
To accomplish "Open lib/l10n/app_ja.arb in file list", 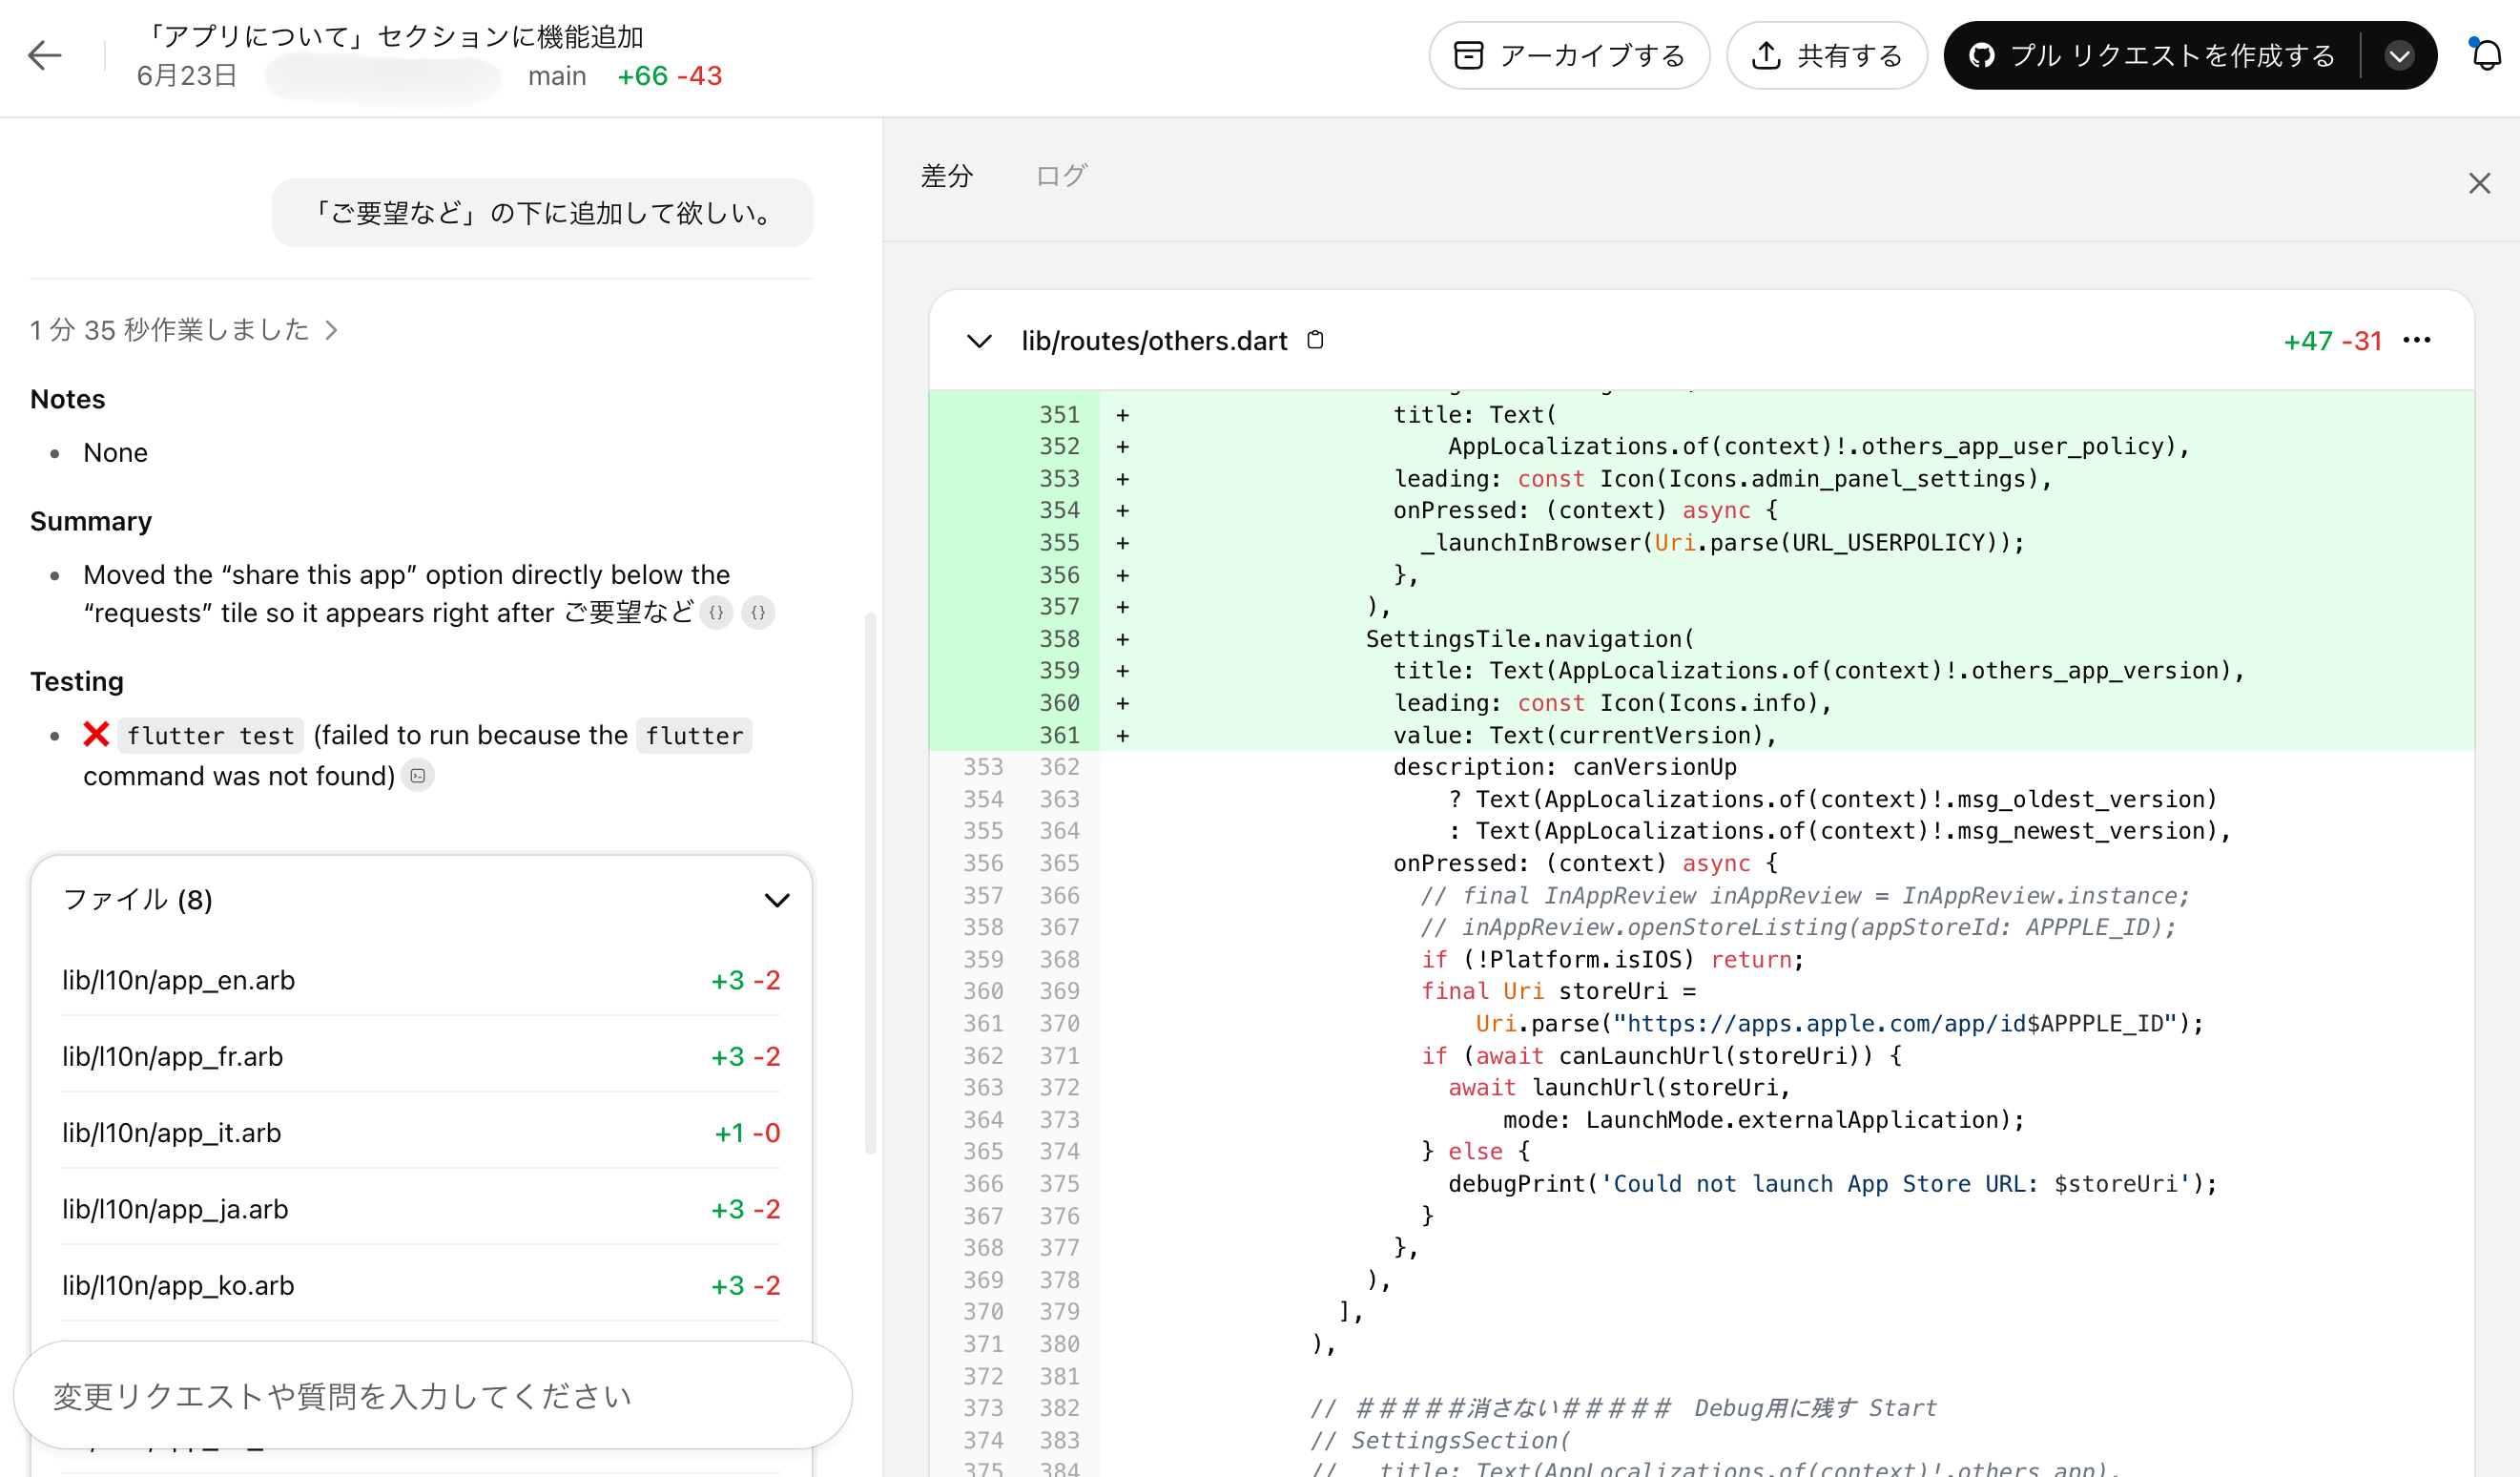I will 421,1209.
